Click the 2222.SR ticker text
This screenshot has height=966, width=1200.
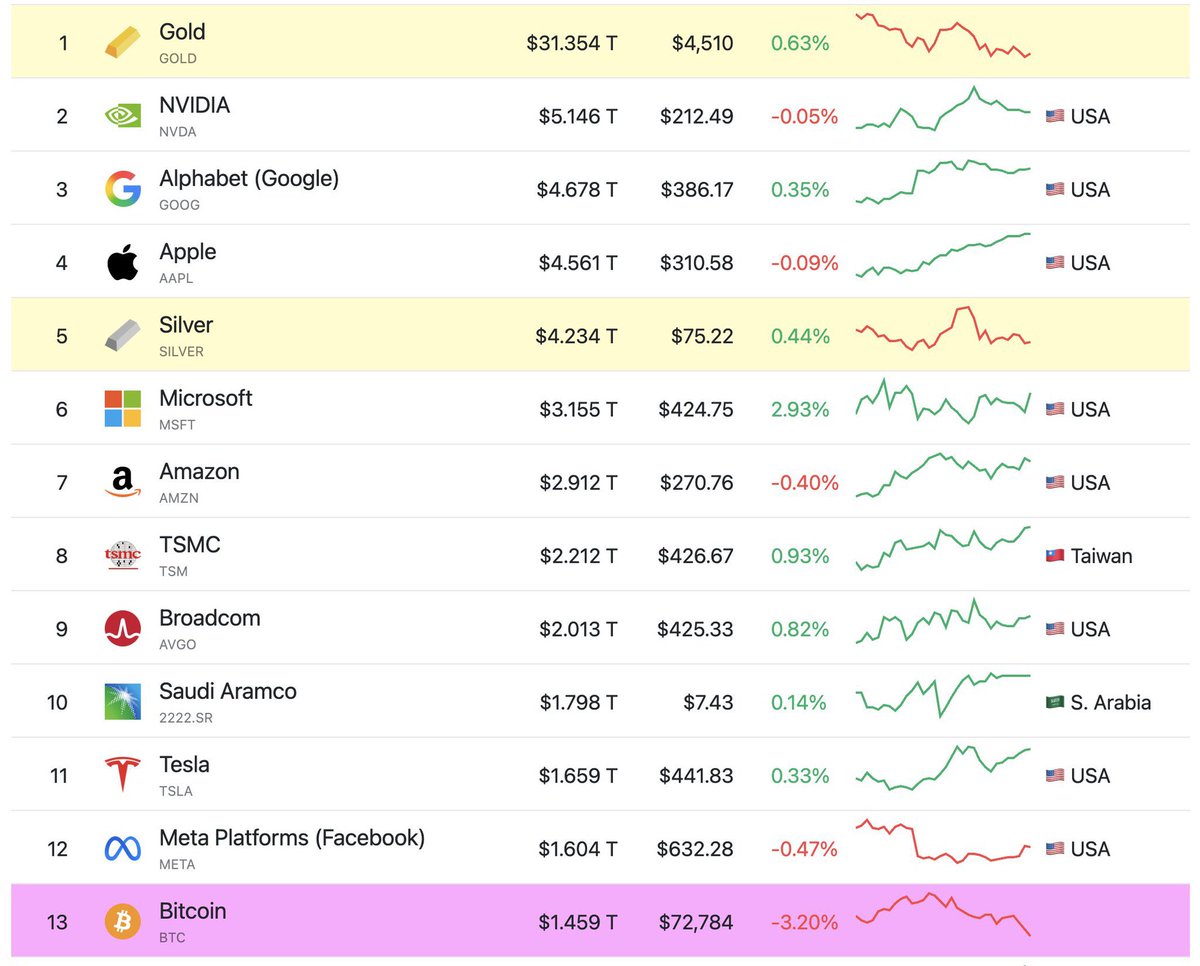(x=186, y=718)
